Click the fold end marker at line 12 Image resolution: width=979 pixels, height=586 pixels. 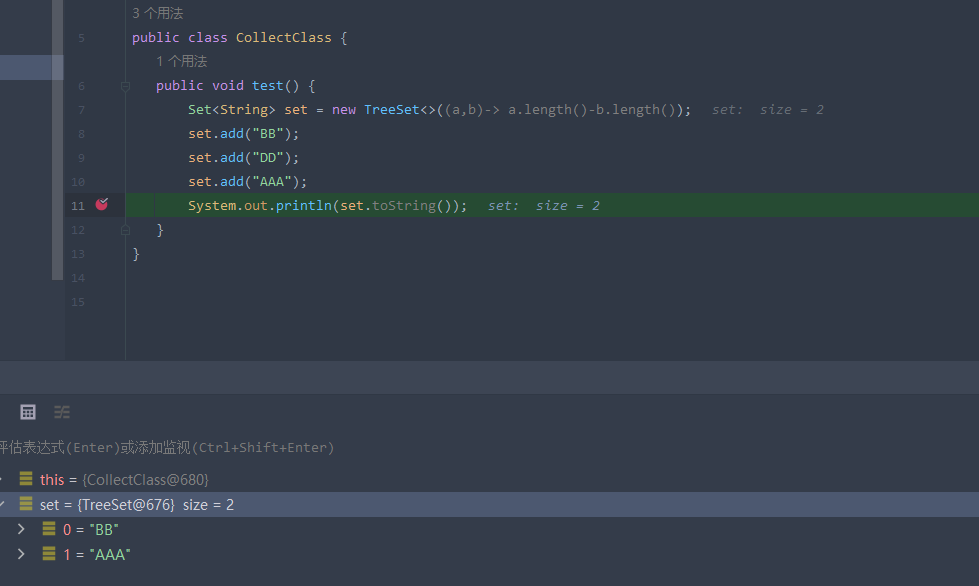point(125,230)
